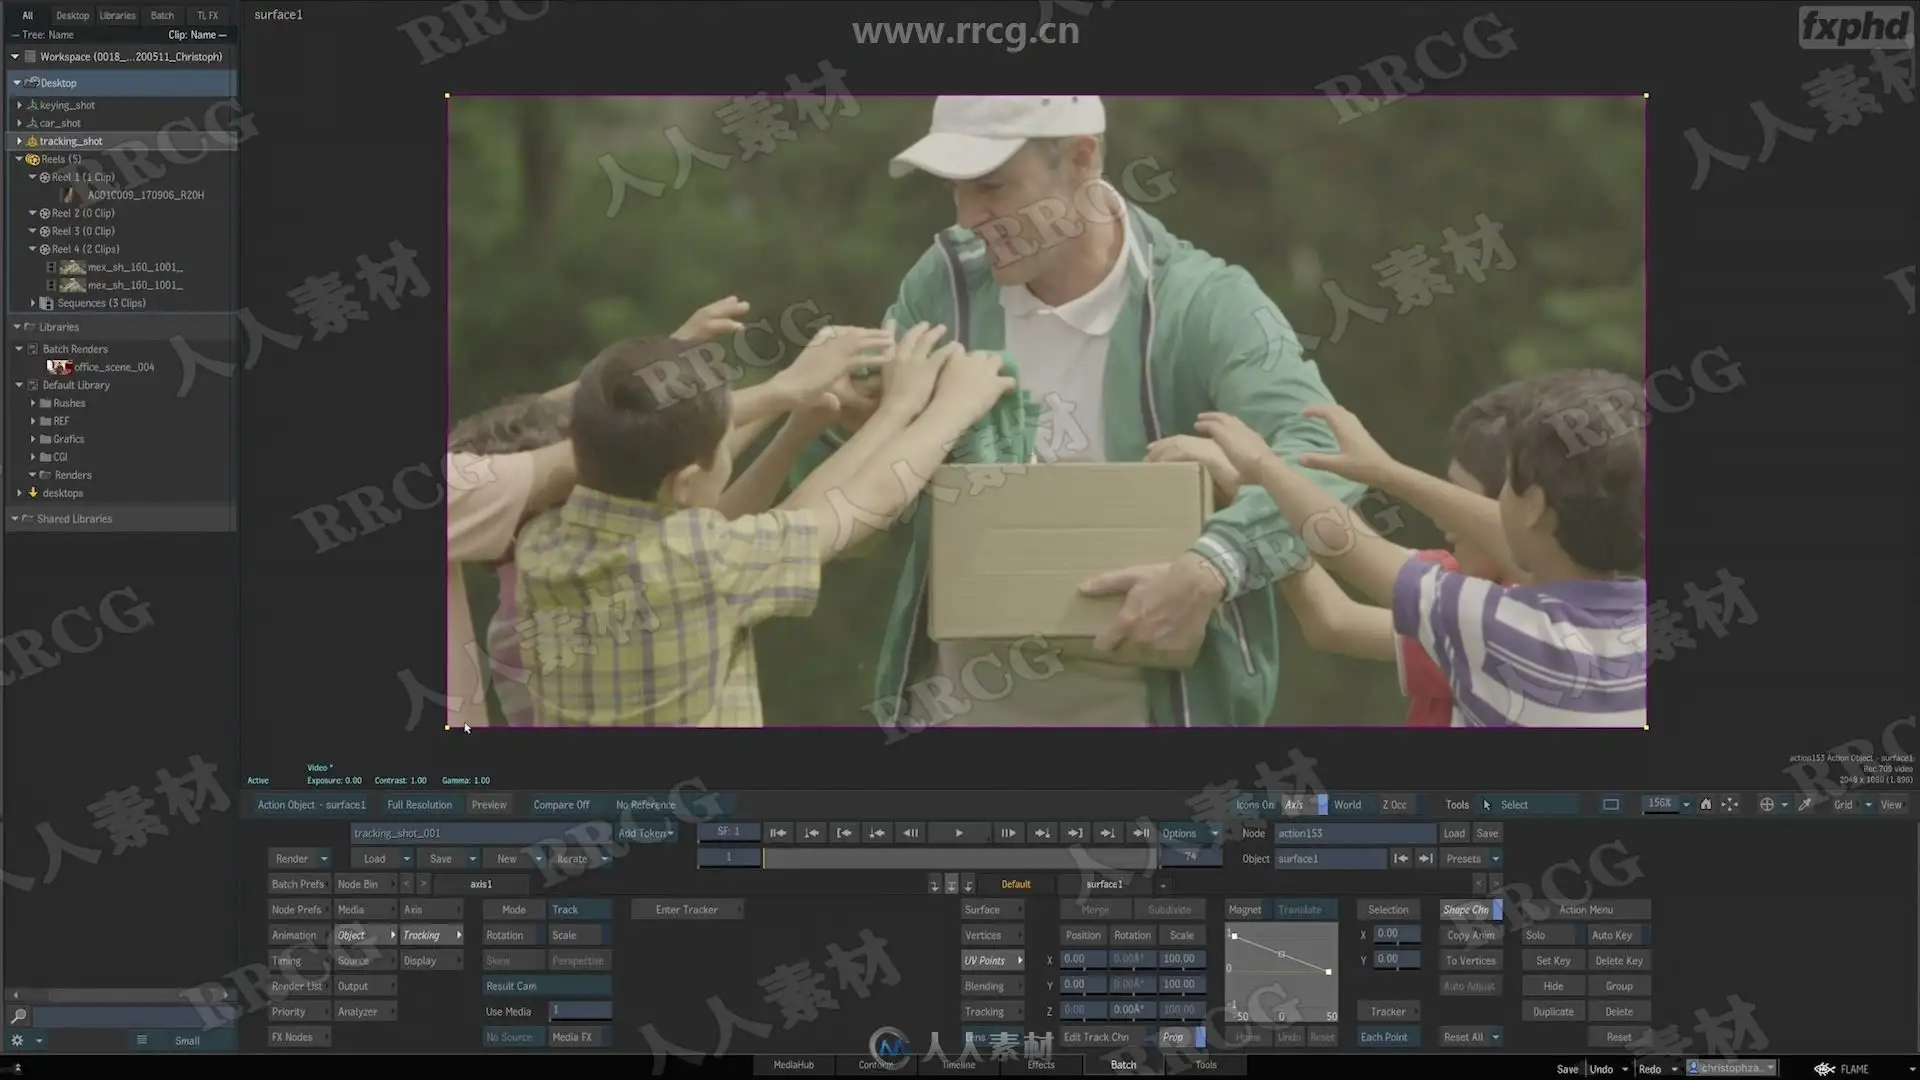Viewport: 1920px width, 1080px height.
Task: Go to previous object arrow icon
Action: click(x=1401, y=859)
